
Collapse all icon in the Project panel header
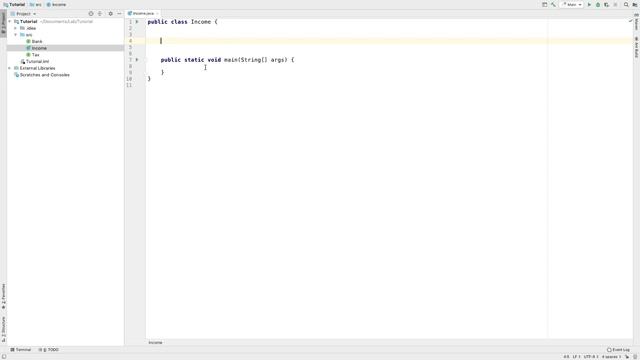(x=100, y=13)
